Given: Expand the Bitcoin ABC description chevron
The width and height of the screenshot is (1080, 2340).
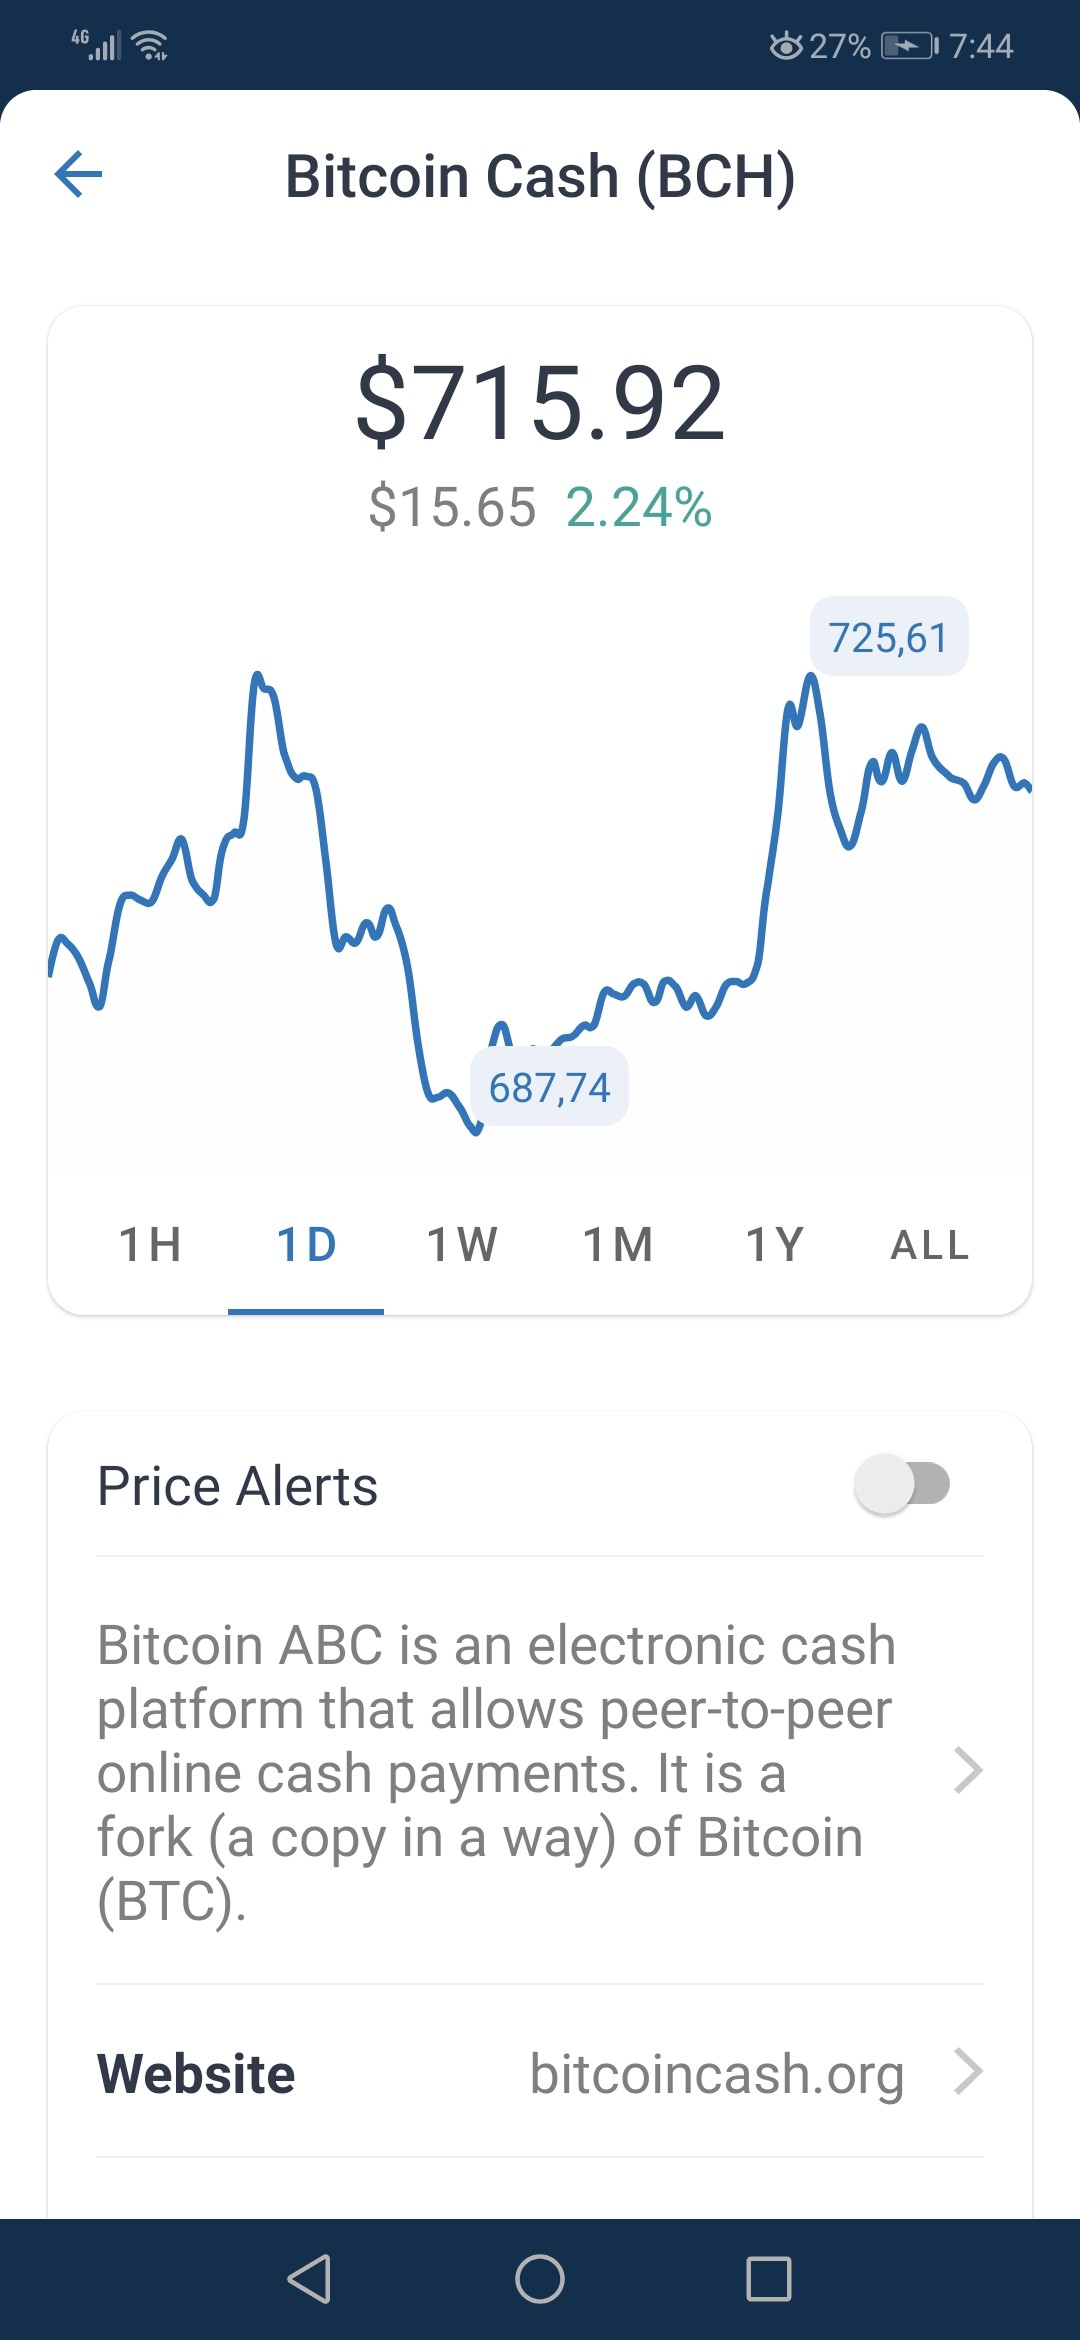Looking at the screenshot, I should pos(968,1771).
